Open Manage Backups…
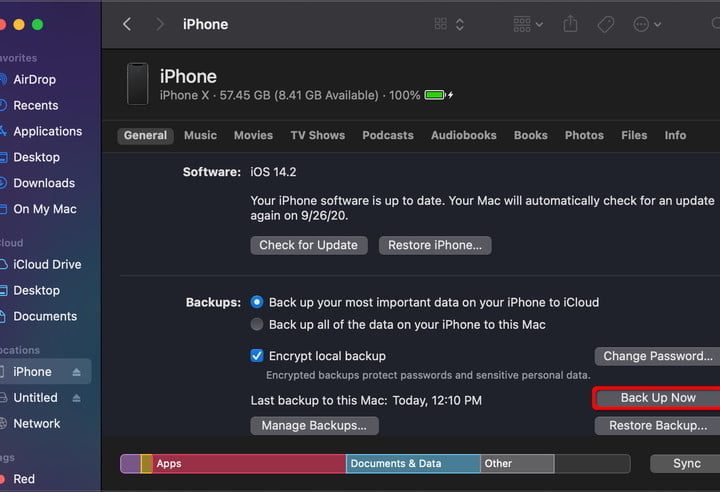This screenshot has width=720, height=492. 315,425
